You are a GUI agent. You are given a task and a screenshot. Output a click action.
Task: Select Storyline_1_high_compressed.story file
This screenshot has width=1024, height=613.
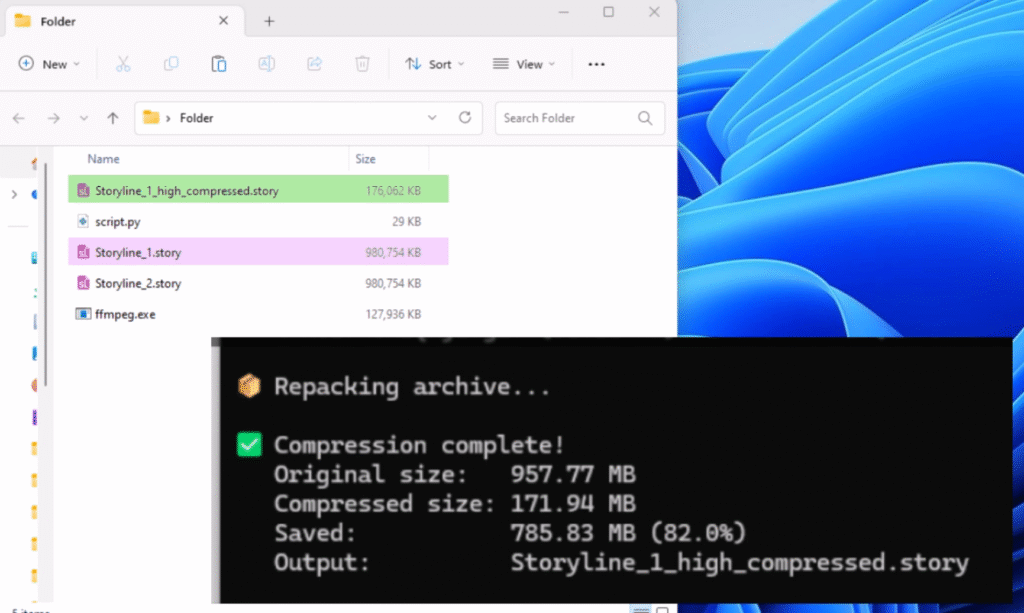(x=186, y=191)
